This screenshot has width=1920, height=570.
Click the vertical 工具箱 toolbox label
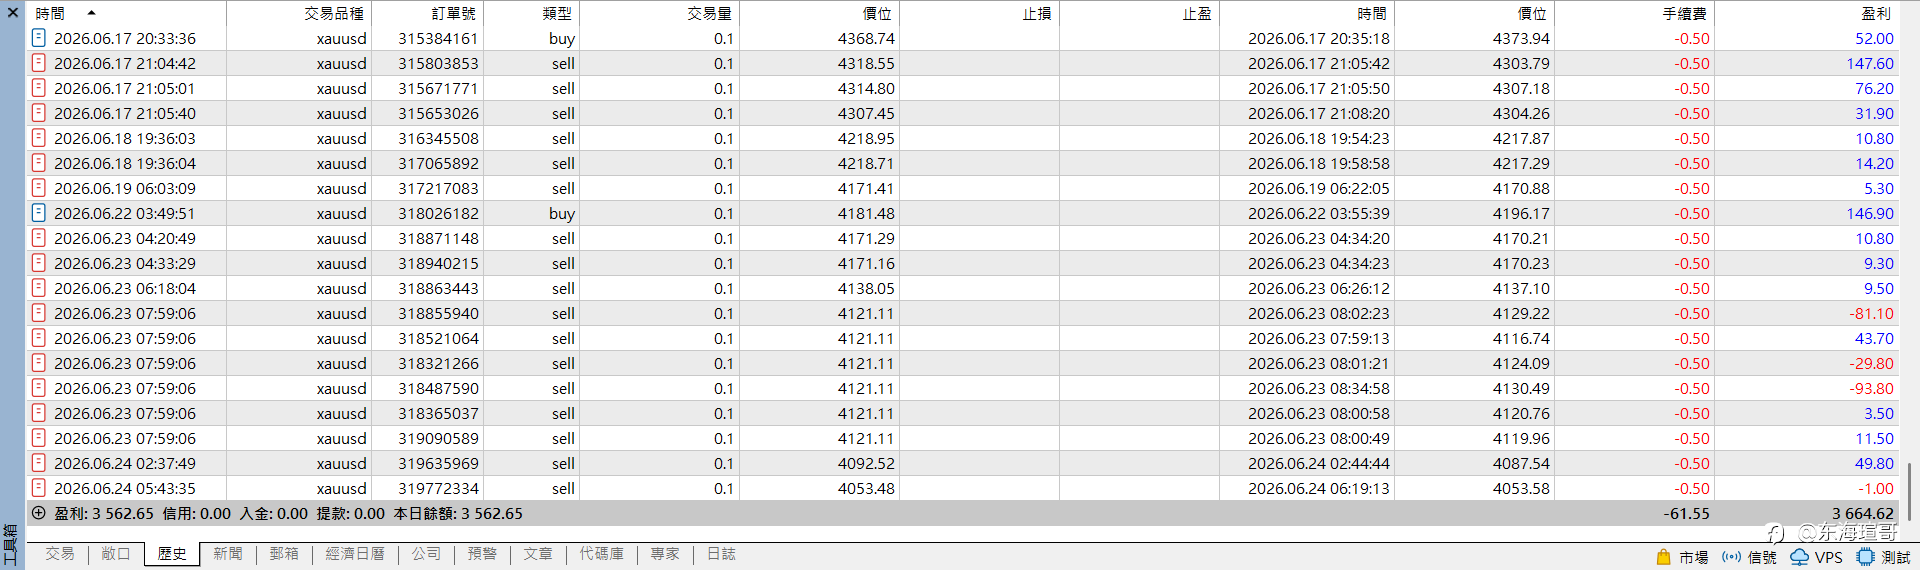pos(11,545)
